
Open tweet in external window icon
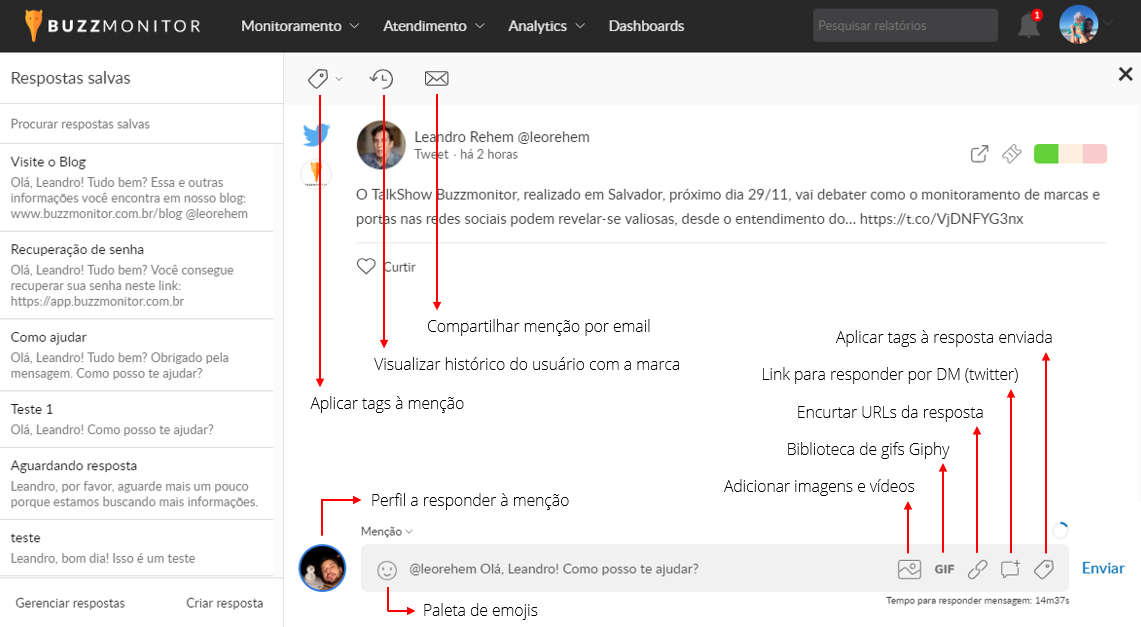tap(980, 154)
